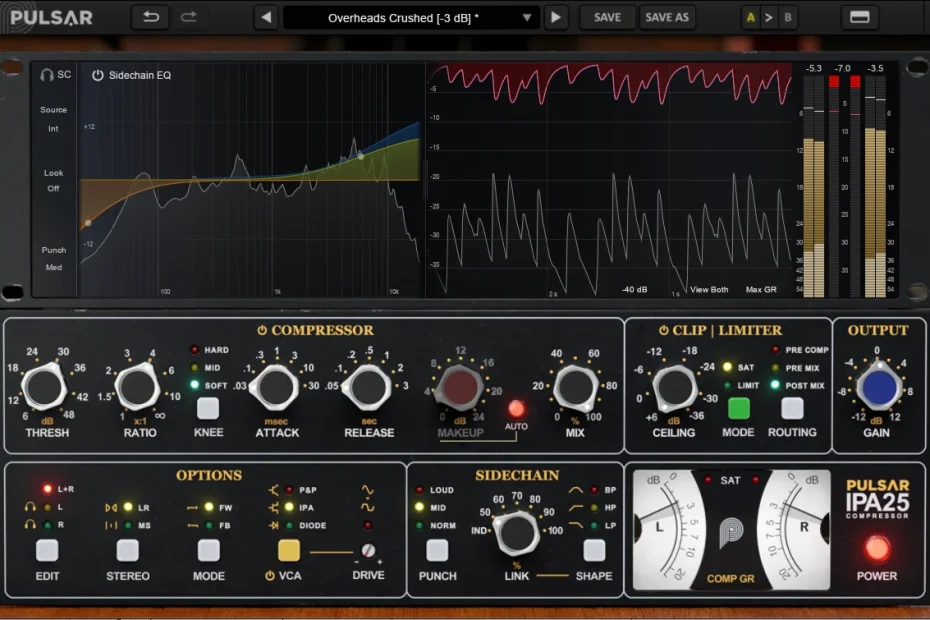The width and height of the screenshot is (930, 620).
Task: Click the Save button
Action: coord(607,17)
